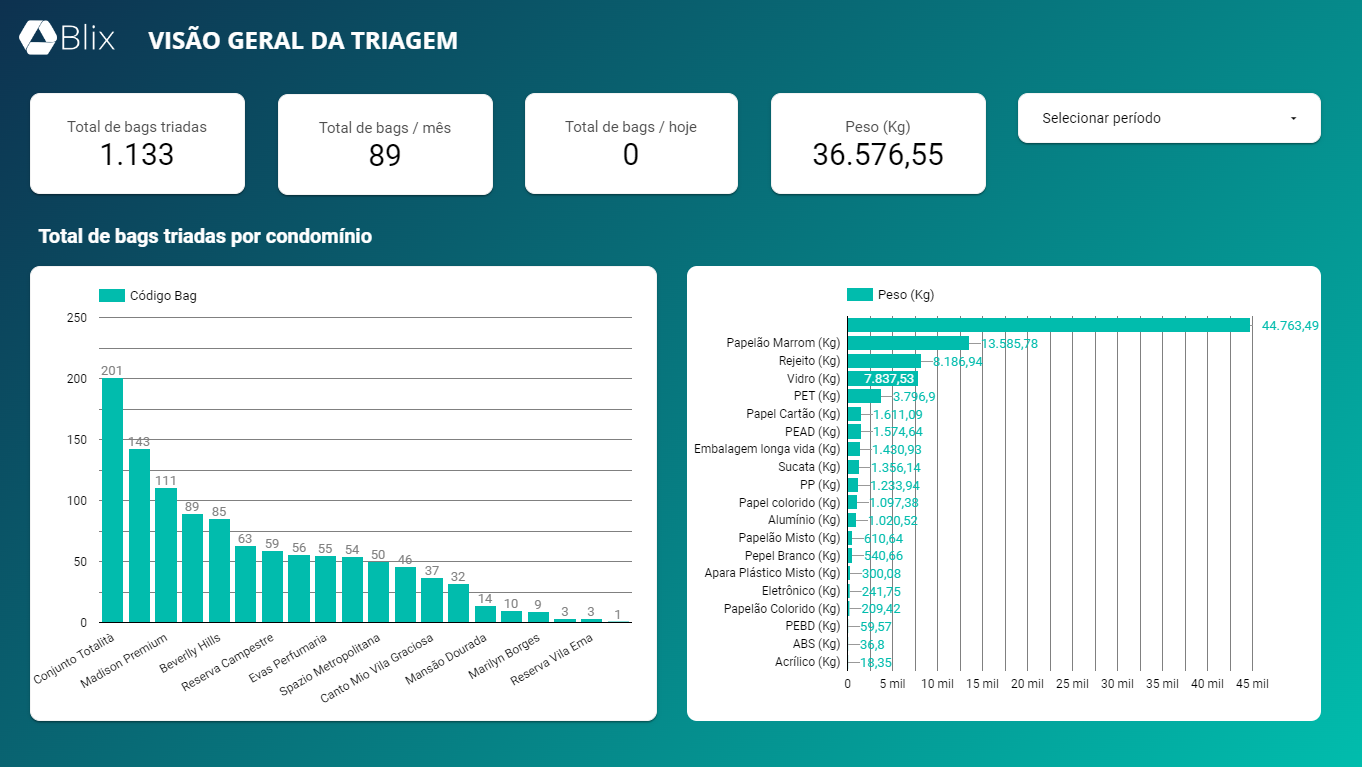Click the Total de bags triadas card
1362x767 pixels.
point(137,143)
